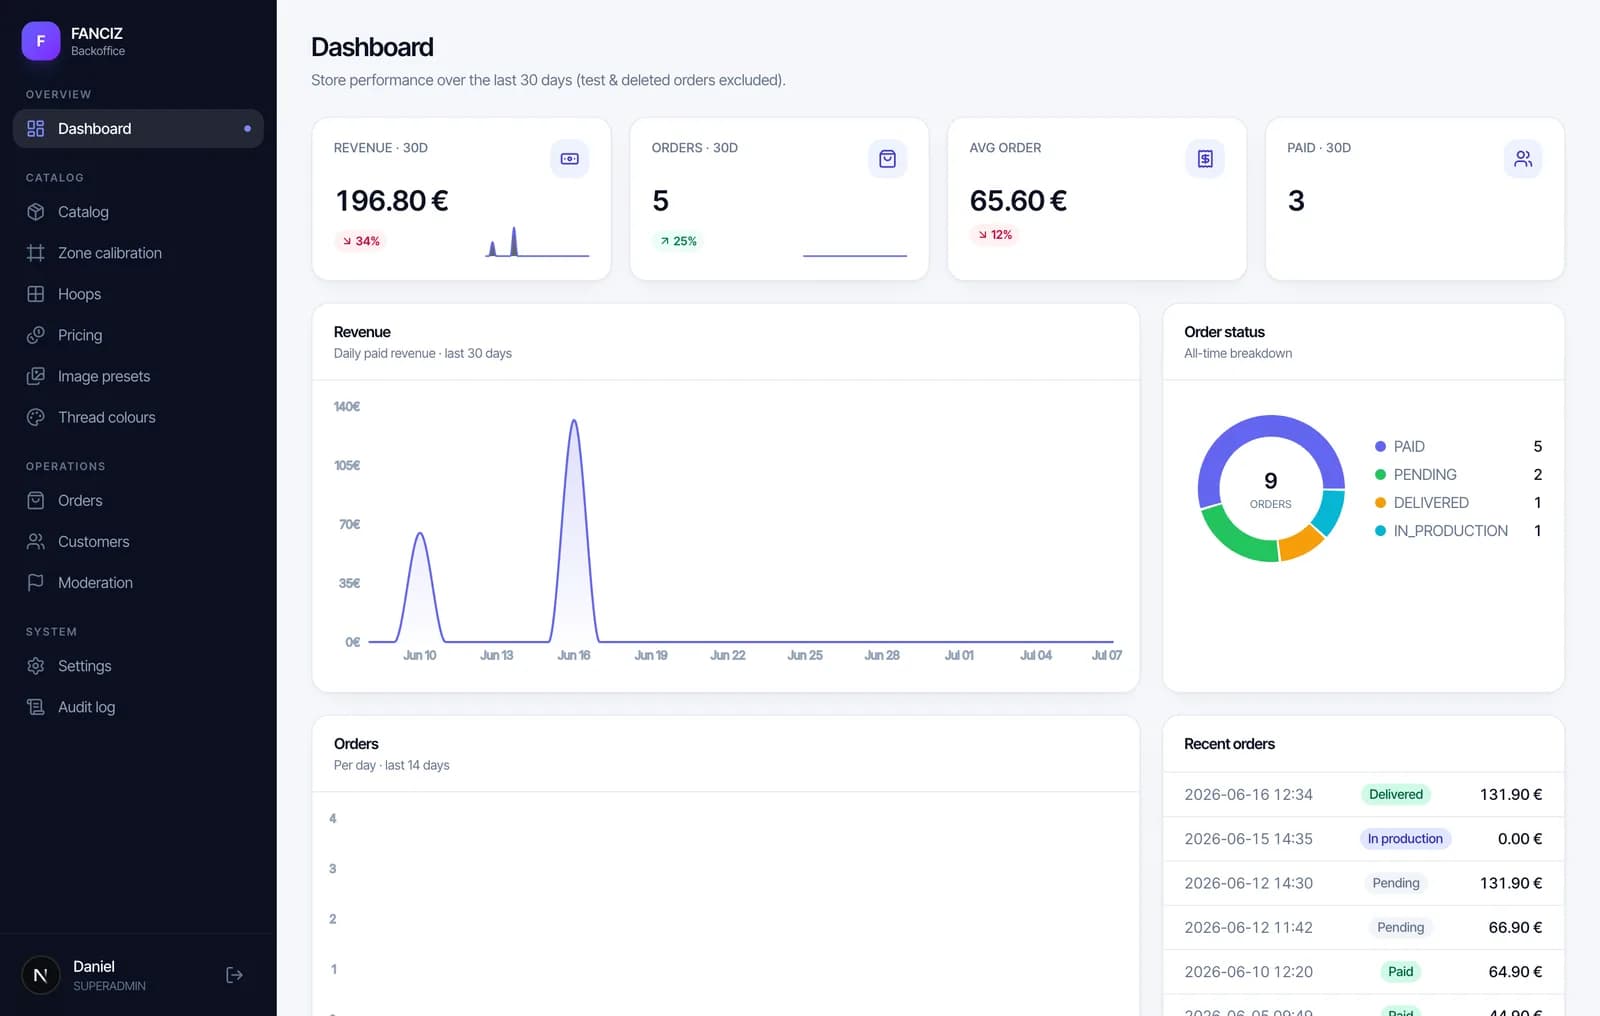Click the Pricing coins icon
Screen dimensions: 1600x1016
(36, 335)
